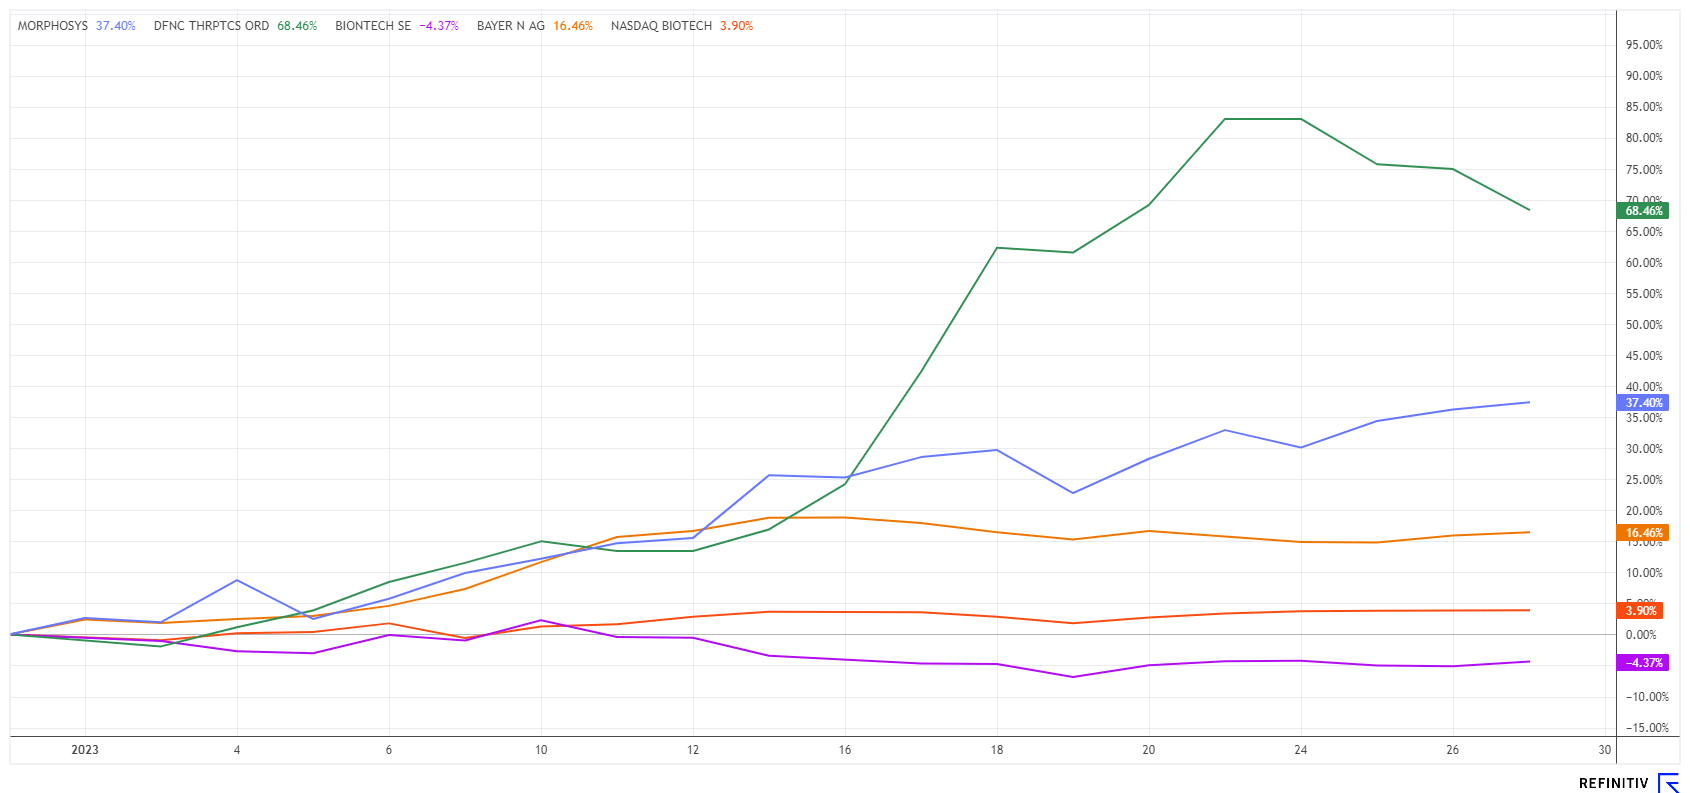The image size is (1690, 793).
Task: Select the DFNC THRPTCS ORD legend label
Action: 211,26
